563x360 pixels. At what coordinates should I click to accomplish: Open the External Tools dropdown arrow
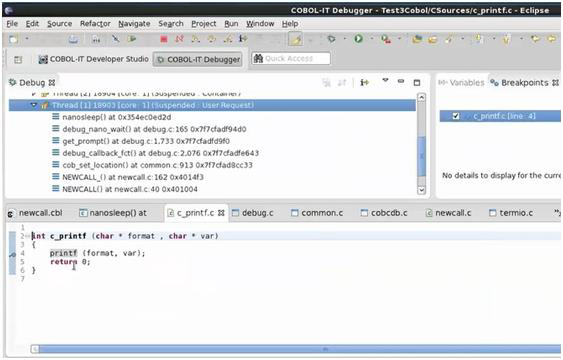pos(399,39)
